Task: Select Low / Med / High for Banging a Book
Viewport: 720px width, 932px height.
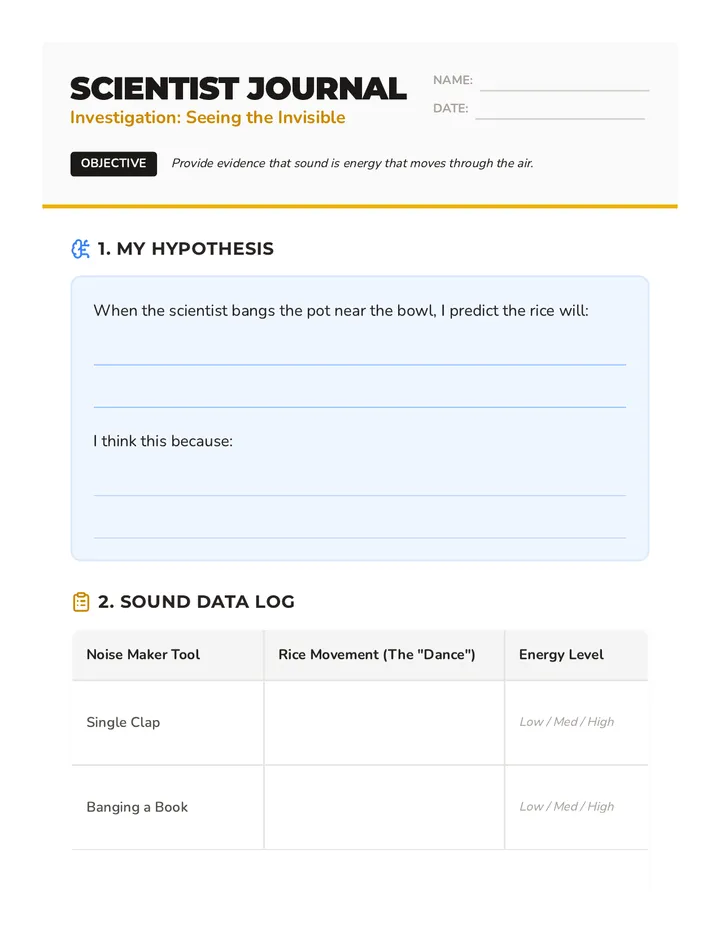Action: click(567, 807)
